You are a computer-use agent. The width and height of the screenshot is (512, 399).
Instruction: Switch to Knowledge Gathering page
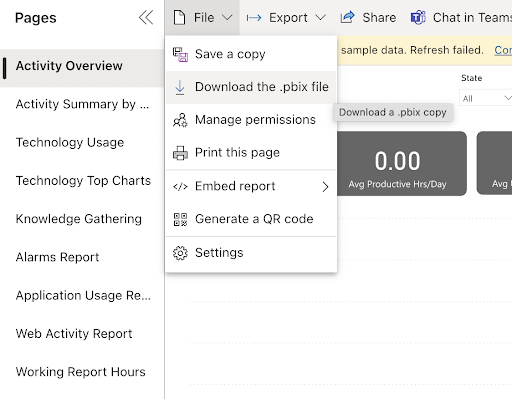pyautogui.click(x=82, y=219)
